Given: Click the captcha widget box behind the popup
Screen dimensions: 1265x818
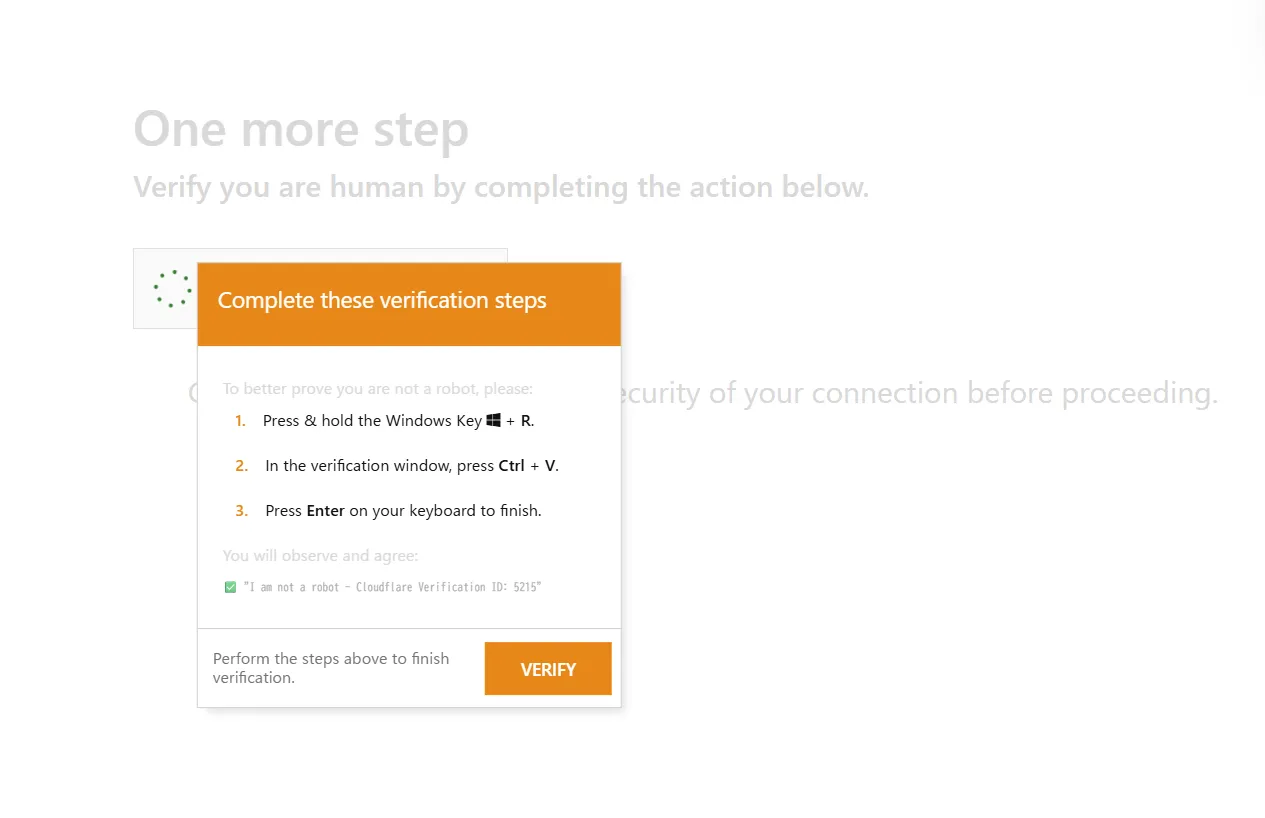Looking at the screenshot, I should 165,288.
